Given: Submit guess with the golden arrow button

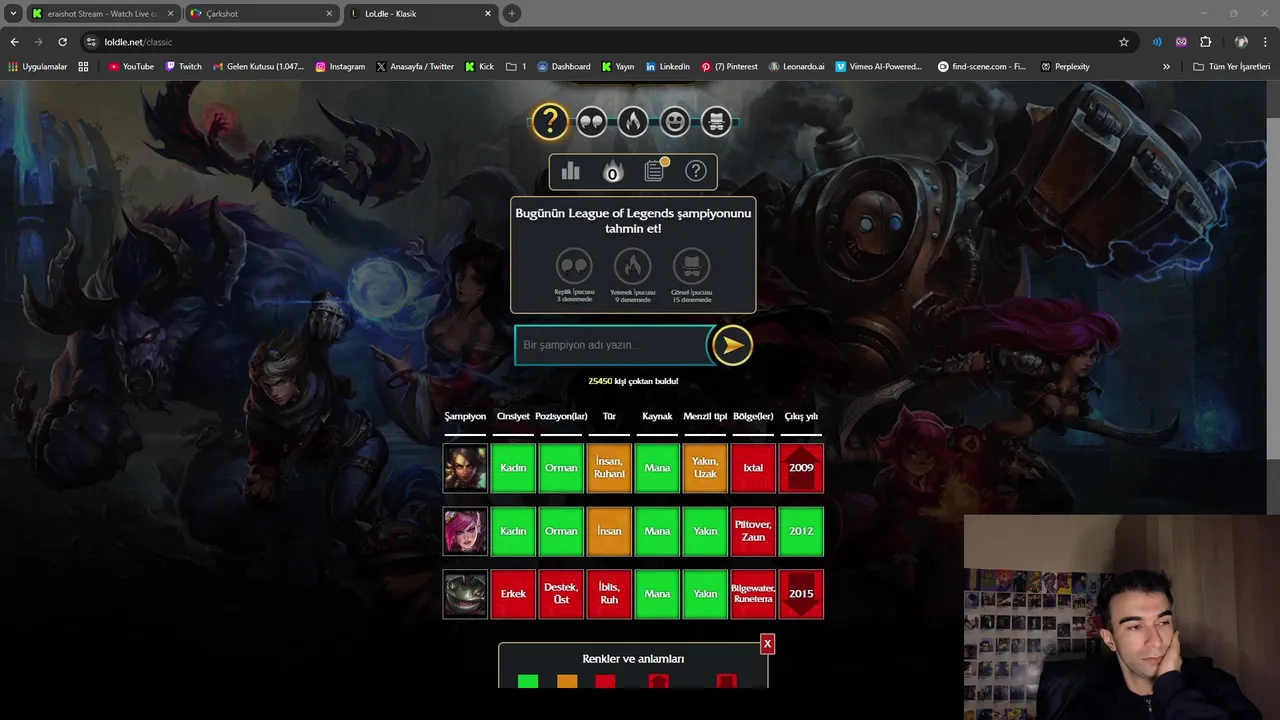Looking at the screenshot, I should pyautogui.click(x=732, y=345).
